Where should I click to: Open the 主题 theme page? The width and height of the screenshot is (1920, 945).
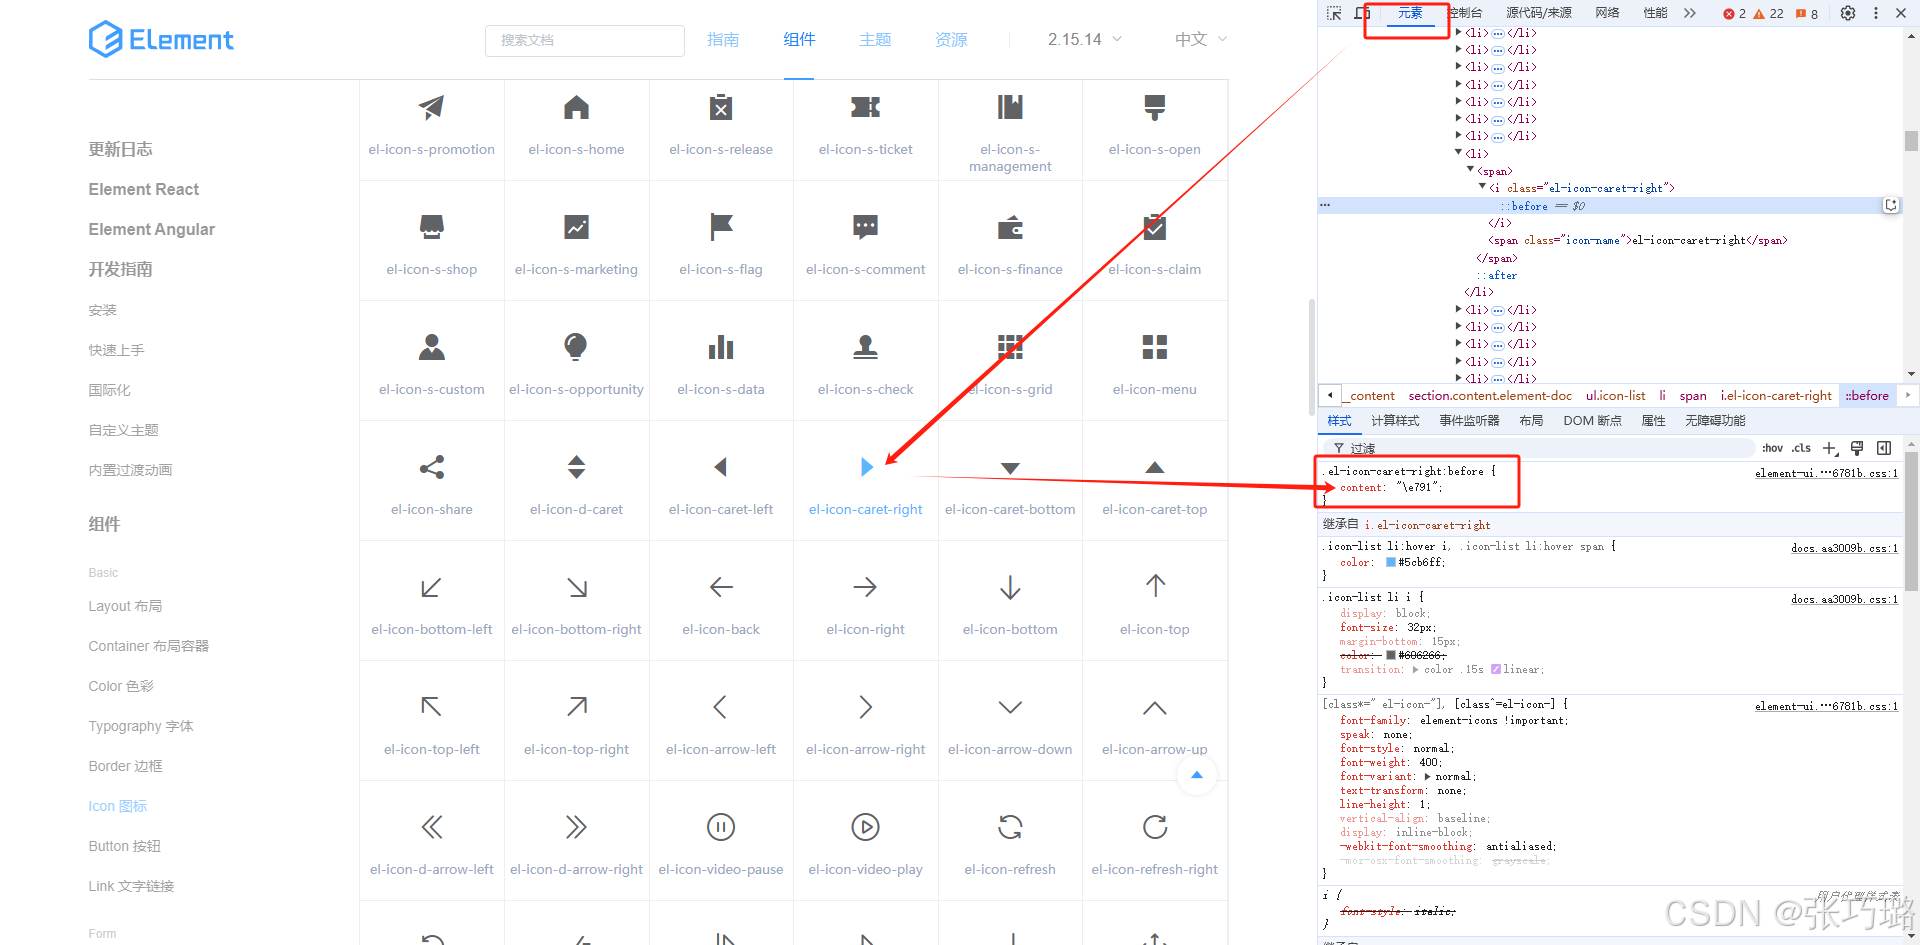(875, 39)
